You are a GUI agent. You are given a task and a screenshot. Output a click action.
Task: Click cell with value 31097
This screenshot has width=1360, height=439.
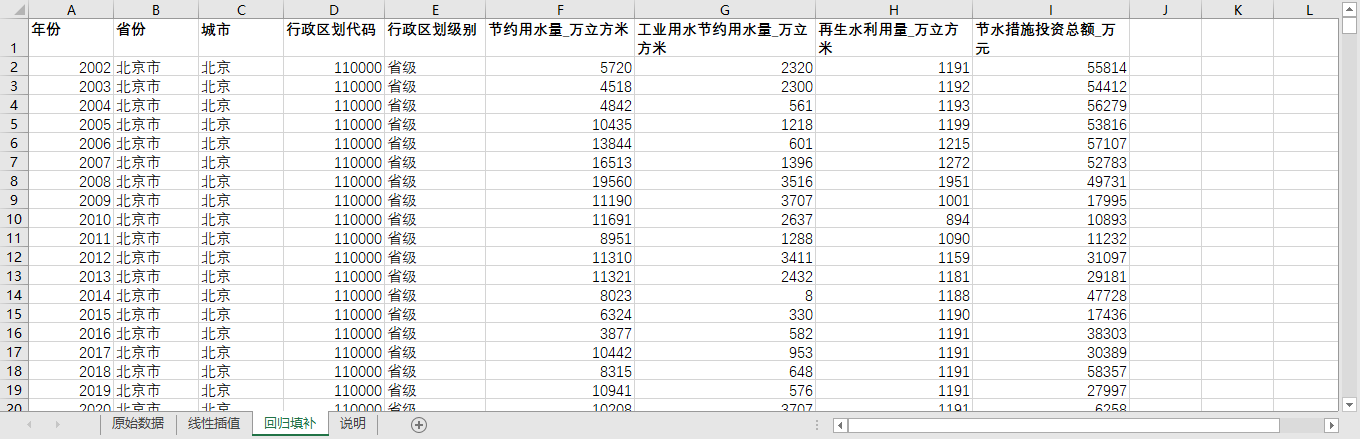point(1051,258)
